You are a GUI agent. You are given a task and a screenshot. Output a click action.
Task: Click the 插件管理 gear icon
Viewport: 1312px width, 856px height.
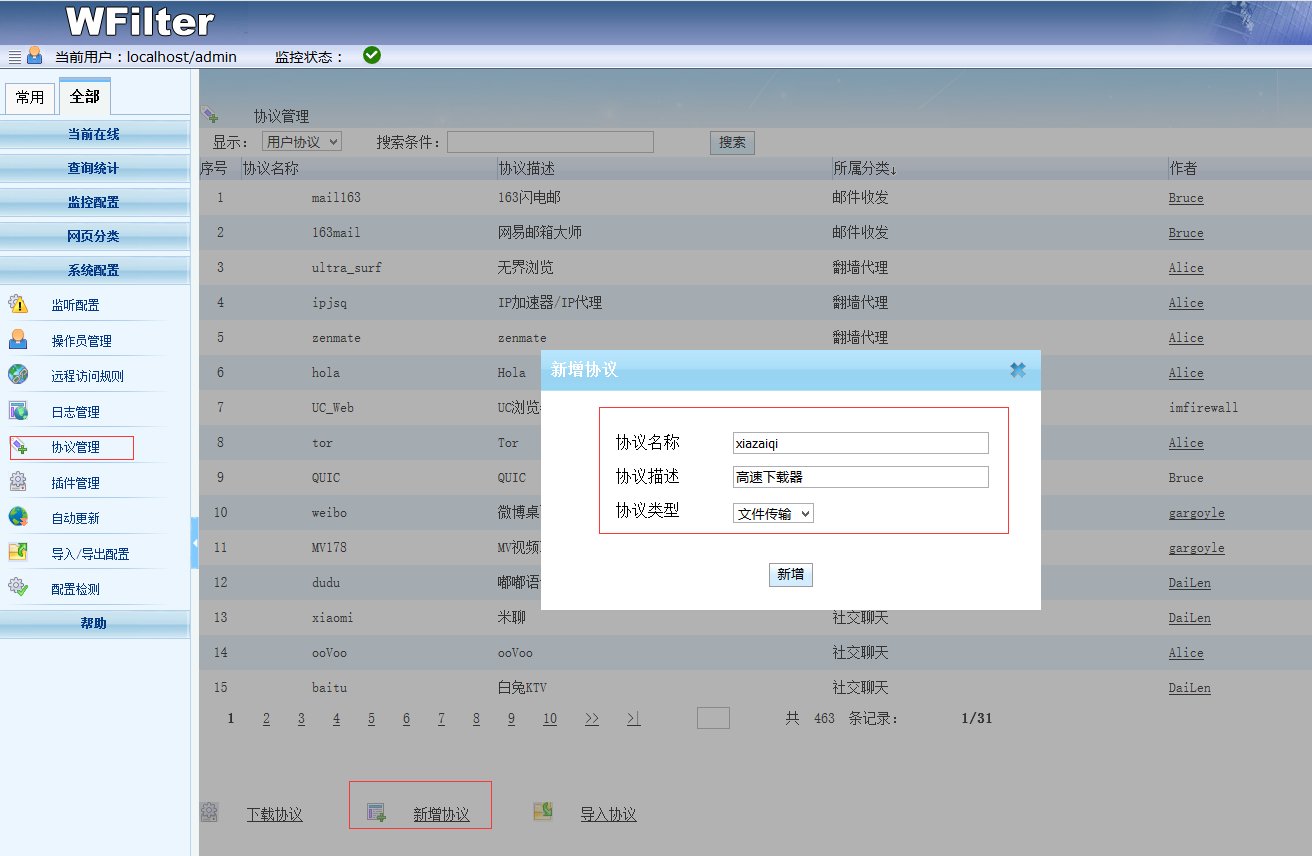click(x=18, y=482)
